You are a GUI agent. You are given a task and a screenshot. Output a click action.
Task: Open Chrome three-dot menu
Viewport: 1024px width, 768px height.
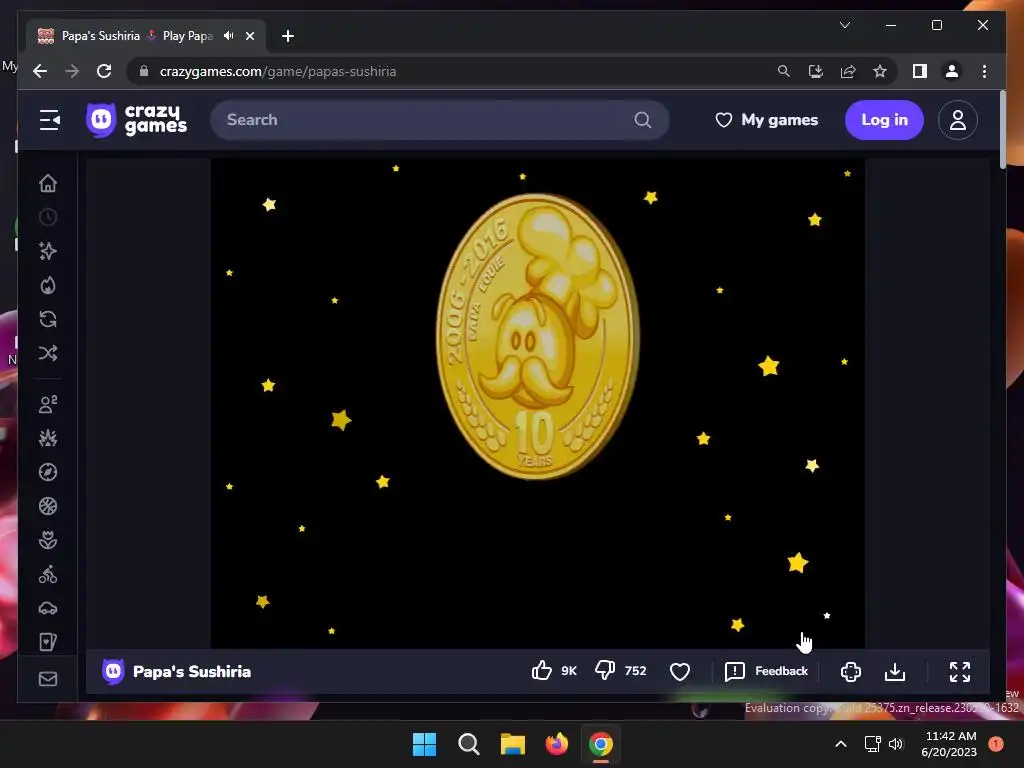984,71
